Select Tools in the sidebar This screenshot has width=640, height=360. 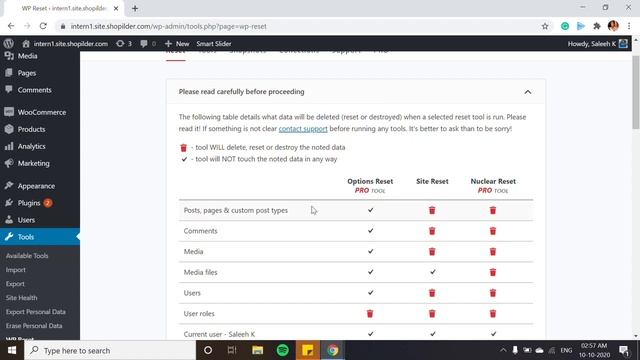click(40, 237)
